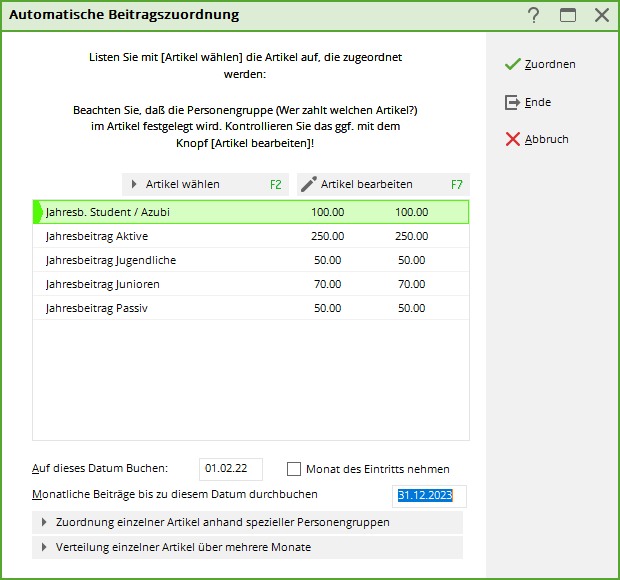The height and width of the screenshot is (580, 620).
Task: Maximize the dialog window
Action: [x=568, y=15]
